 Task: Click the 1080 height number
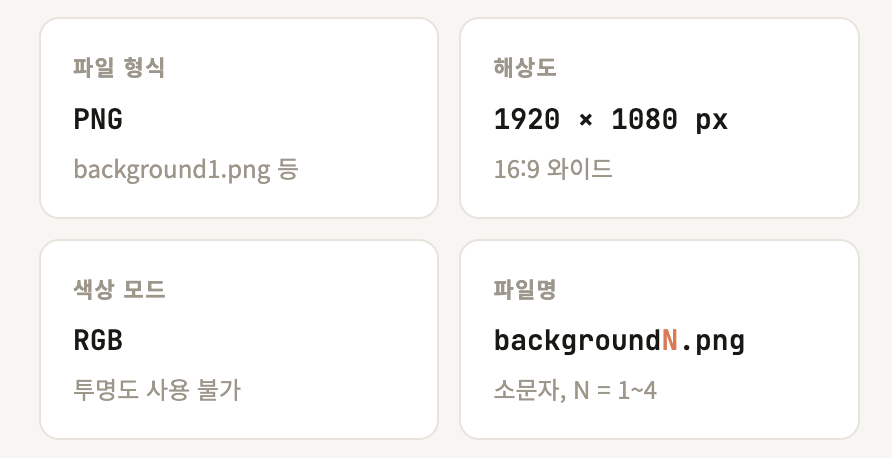click(641, 120)
